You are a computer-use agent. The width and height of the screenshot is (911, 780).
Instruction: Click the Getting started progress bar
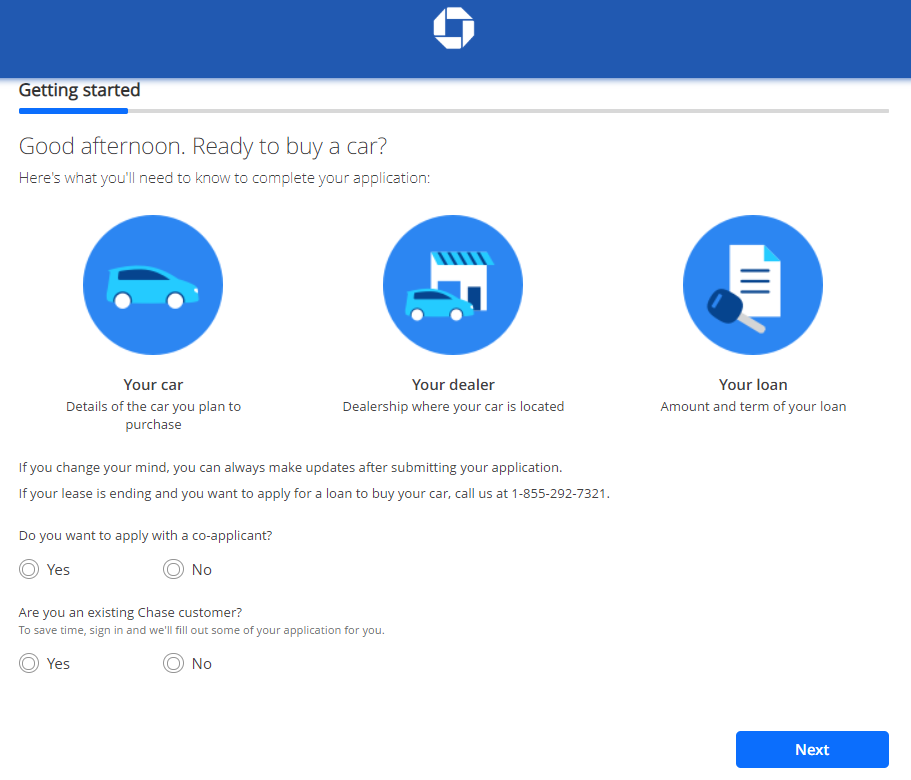[x=454, y=111]
